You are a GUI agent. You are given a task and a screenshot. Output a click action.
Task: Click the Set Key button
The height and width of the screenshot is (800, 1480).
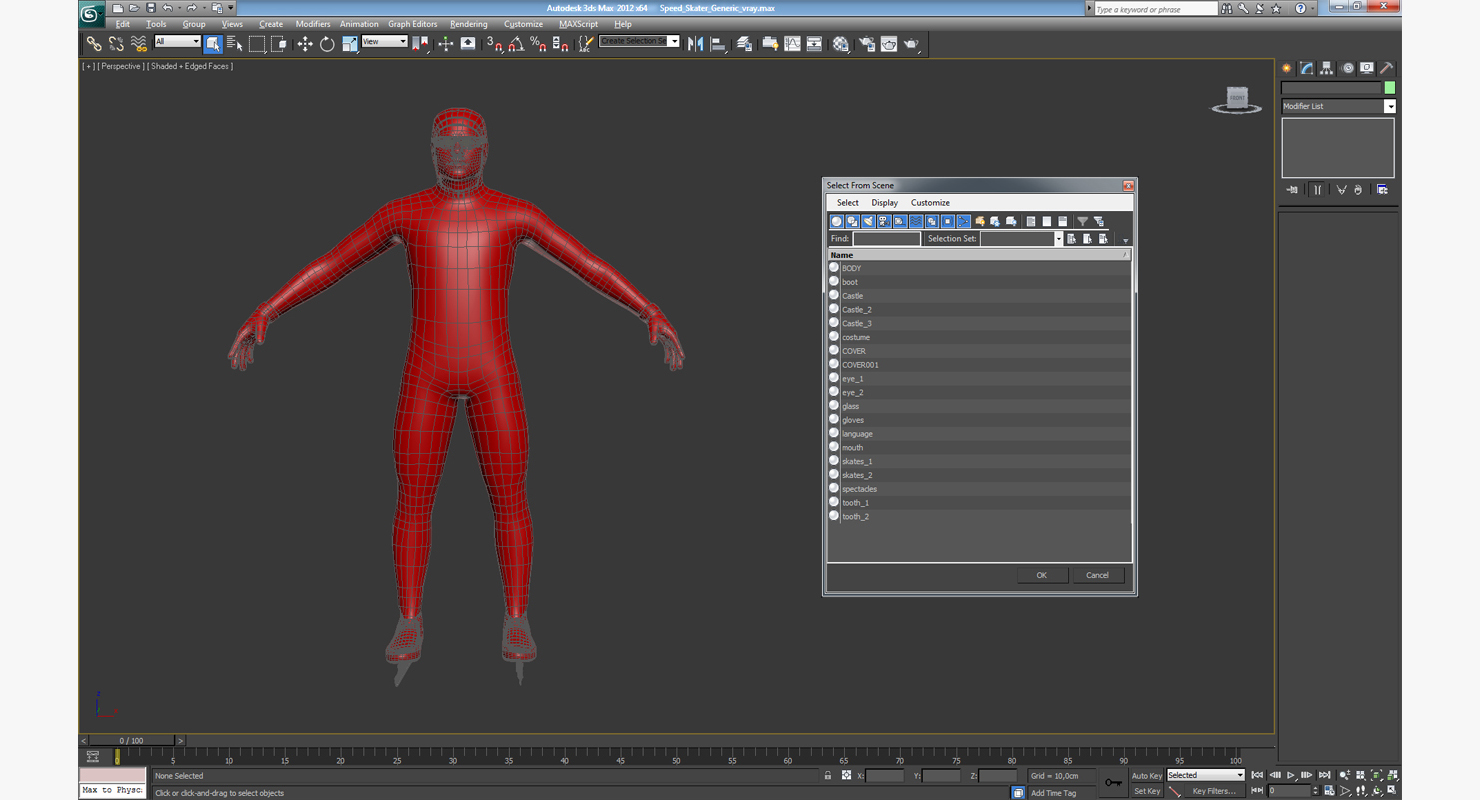[1147, 791]
